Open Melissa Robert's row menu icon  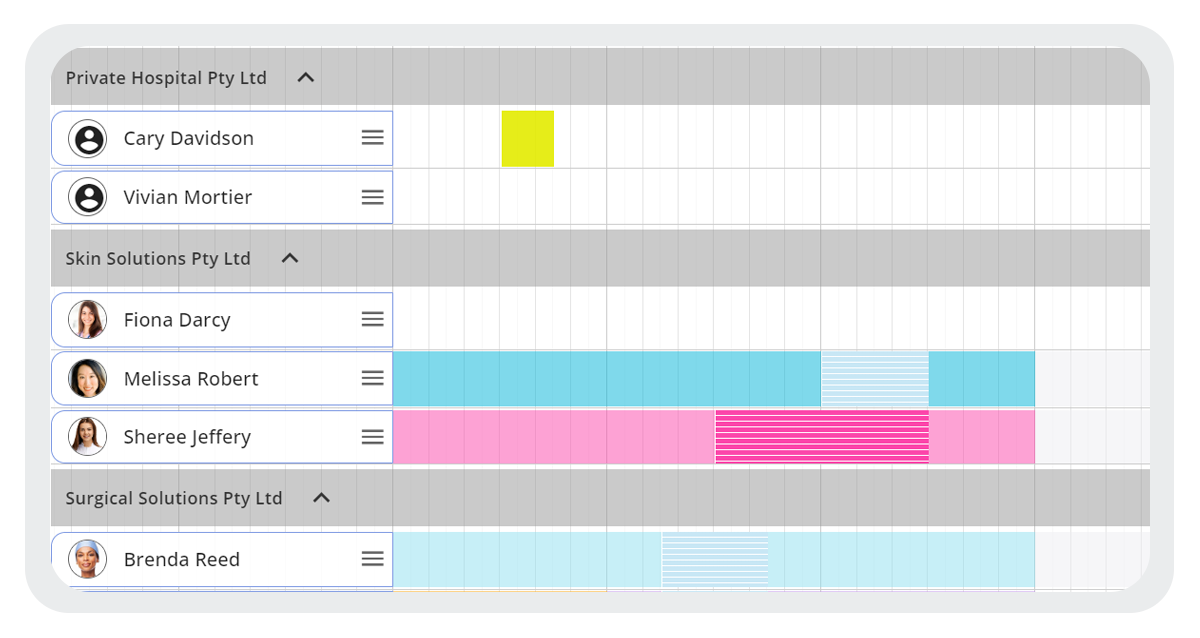click(x=372, y=378)
